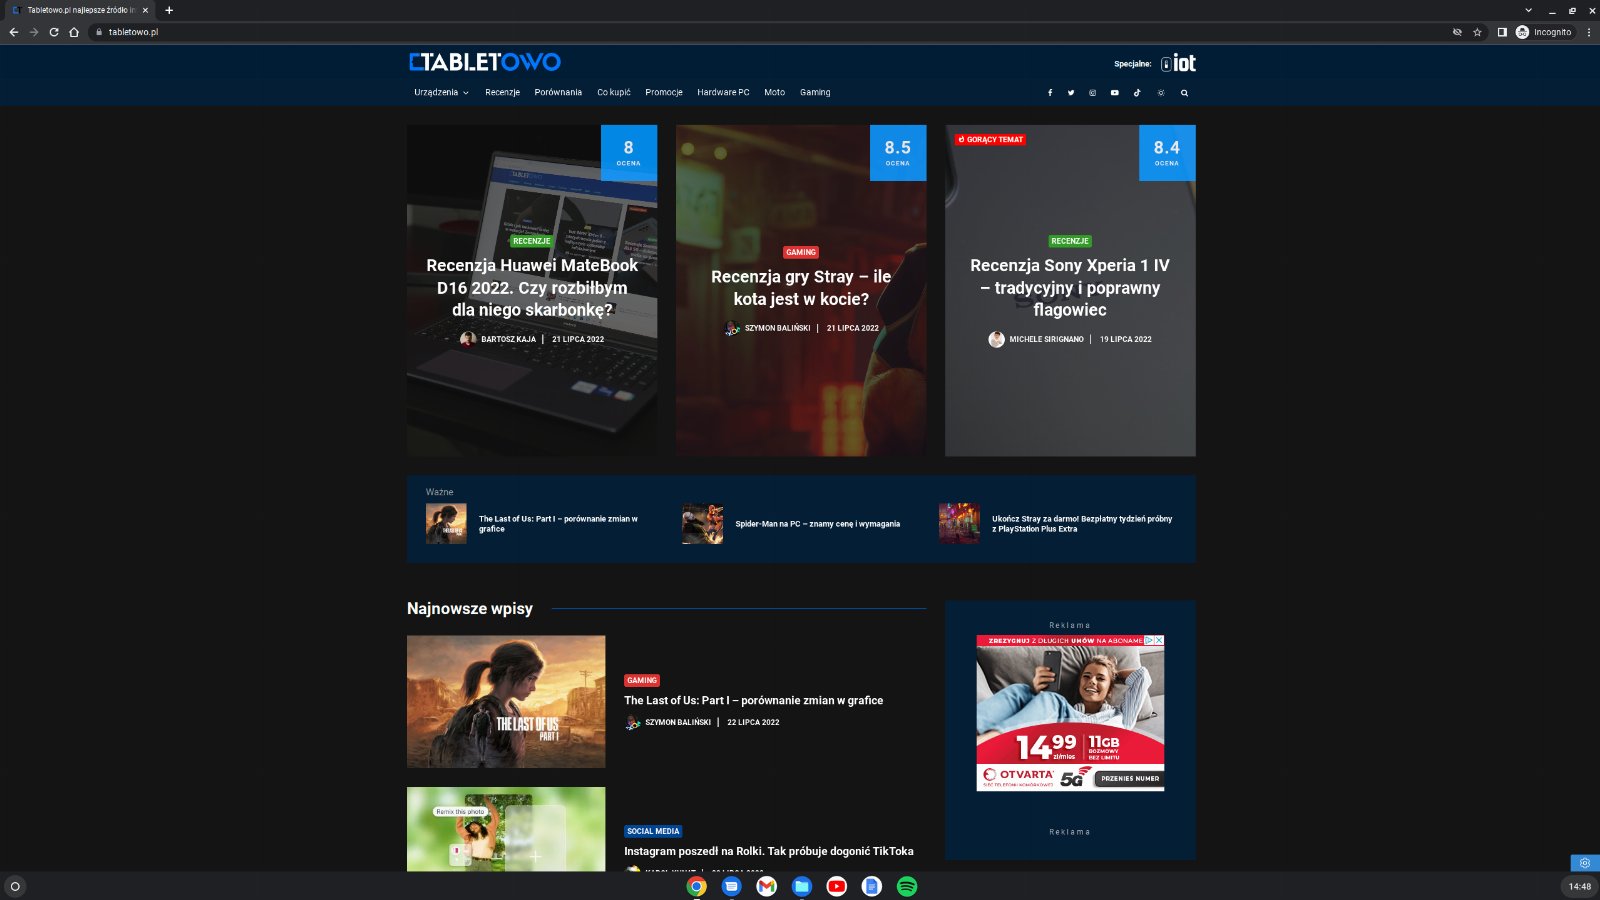Open Huawei MateBook D16 2022 review headline
1600x900 pixels.
[532, 287]
